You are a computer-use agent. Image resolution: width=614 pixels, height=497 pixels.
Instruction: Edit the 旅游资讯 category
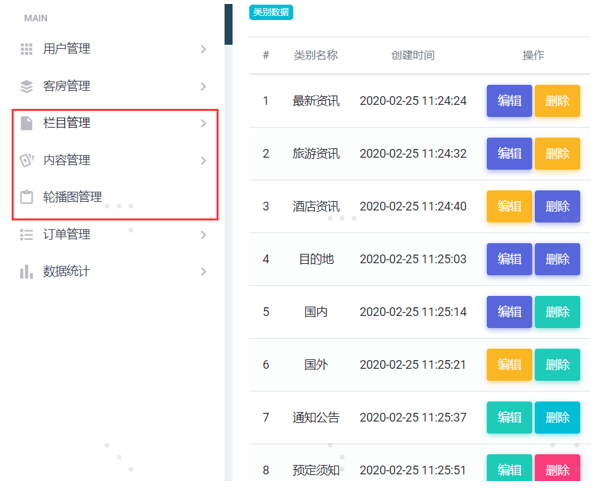tap(509, 154)
